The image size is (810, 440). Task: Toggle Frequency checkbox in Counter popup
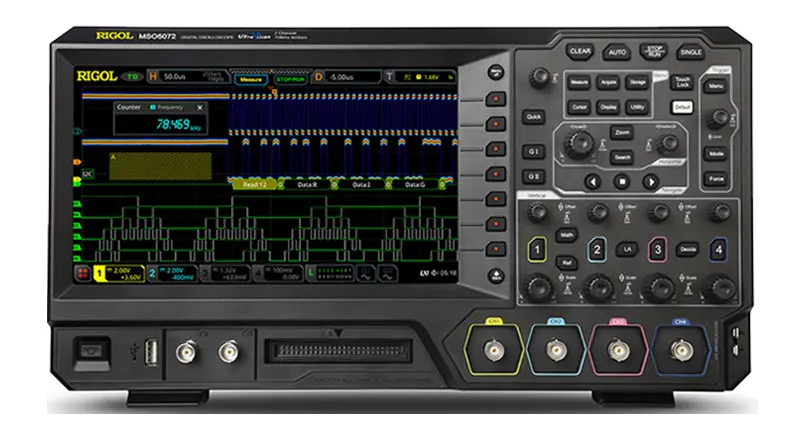(152, 107)
